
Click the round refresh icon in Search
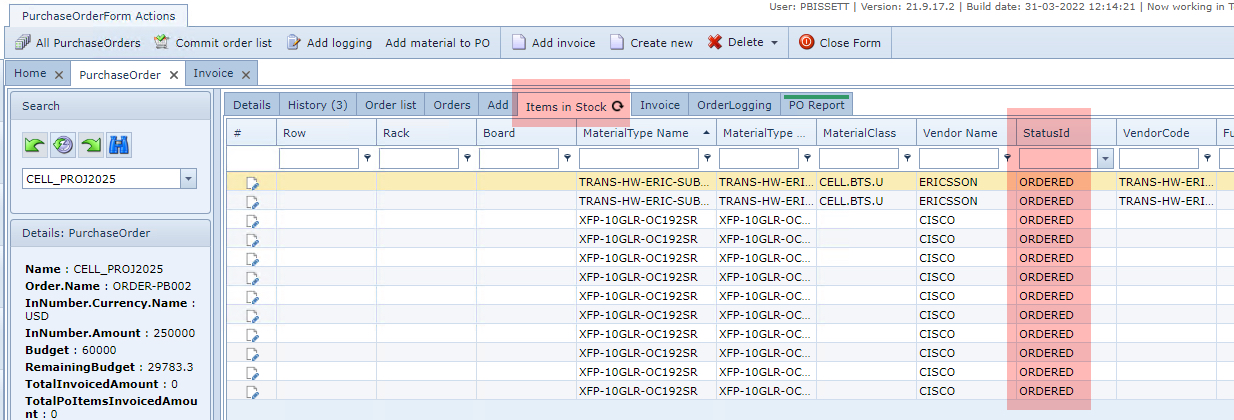pyautogui.click(x=63, y=145)
